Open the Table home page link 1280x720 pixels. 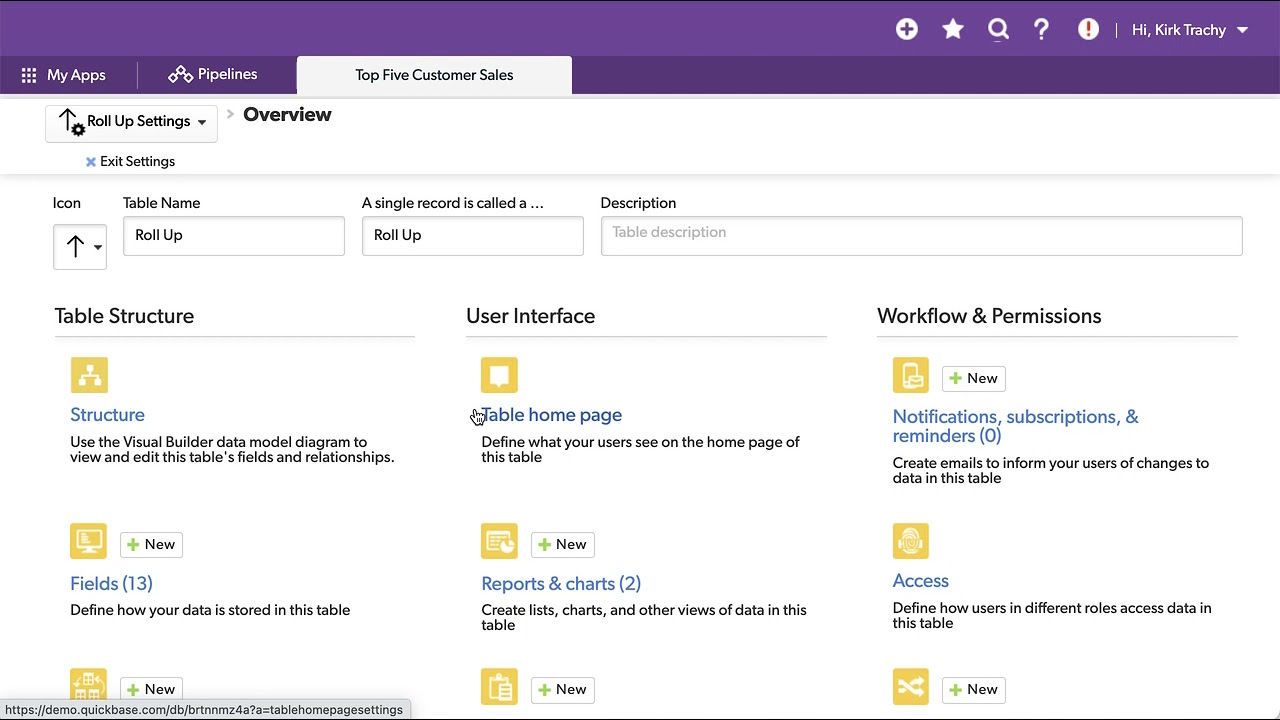tap(552, 415)
